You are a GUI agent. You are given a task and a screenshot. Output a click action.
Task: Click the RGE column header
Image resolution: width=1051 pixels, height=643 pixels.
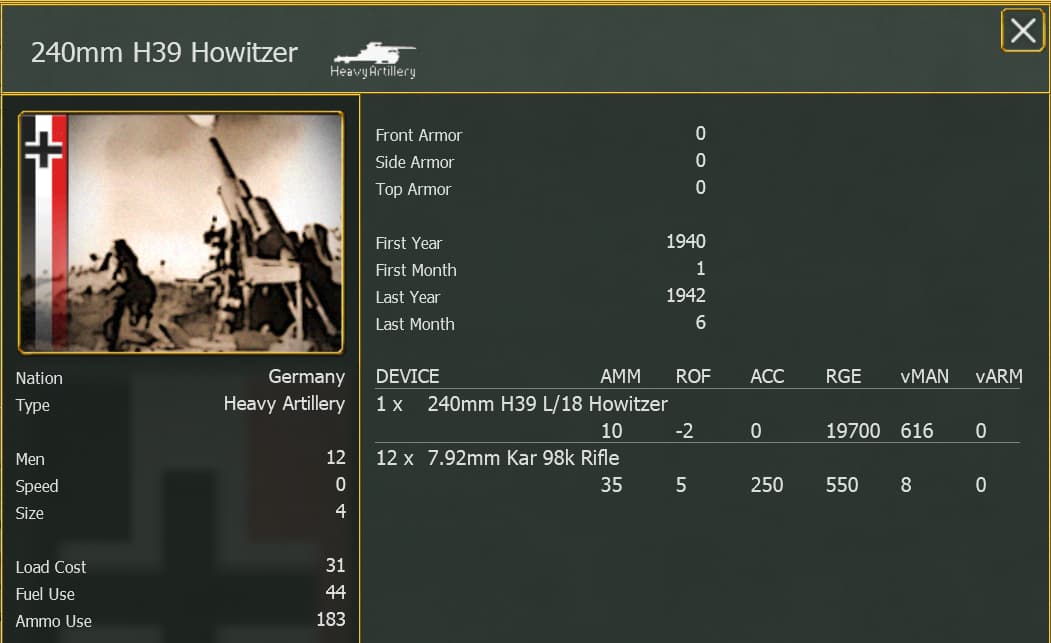point(843,377)
